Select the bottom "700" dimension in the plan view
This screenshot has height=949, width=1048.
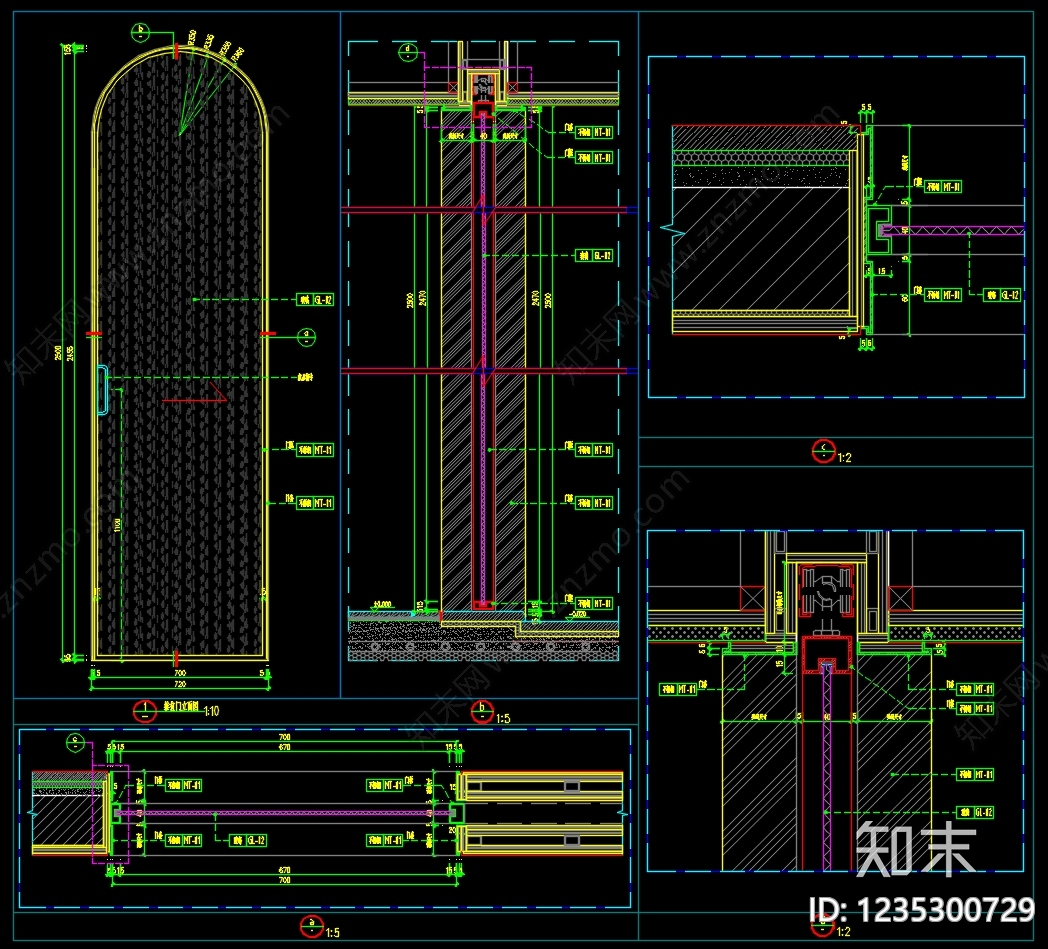click(x=285, y=880)
